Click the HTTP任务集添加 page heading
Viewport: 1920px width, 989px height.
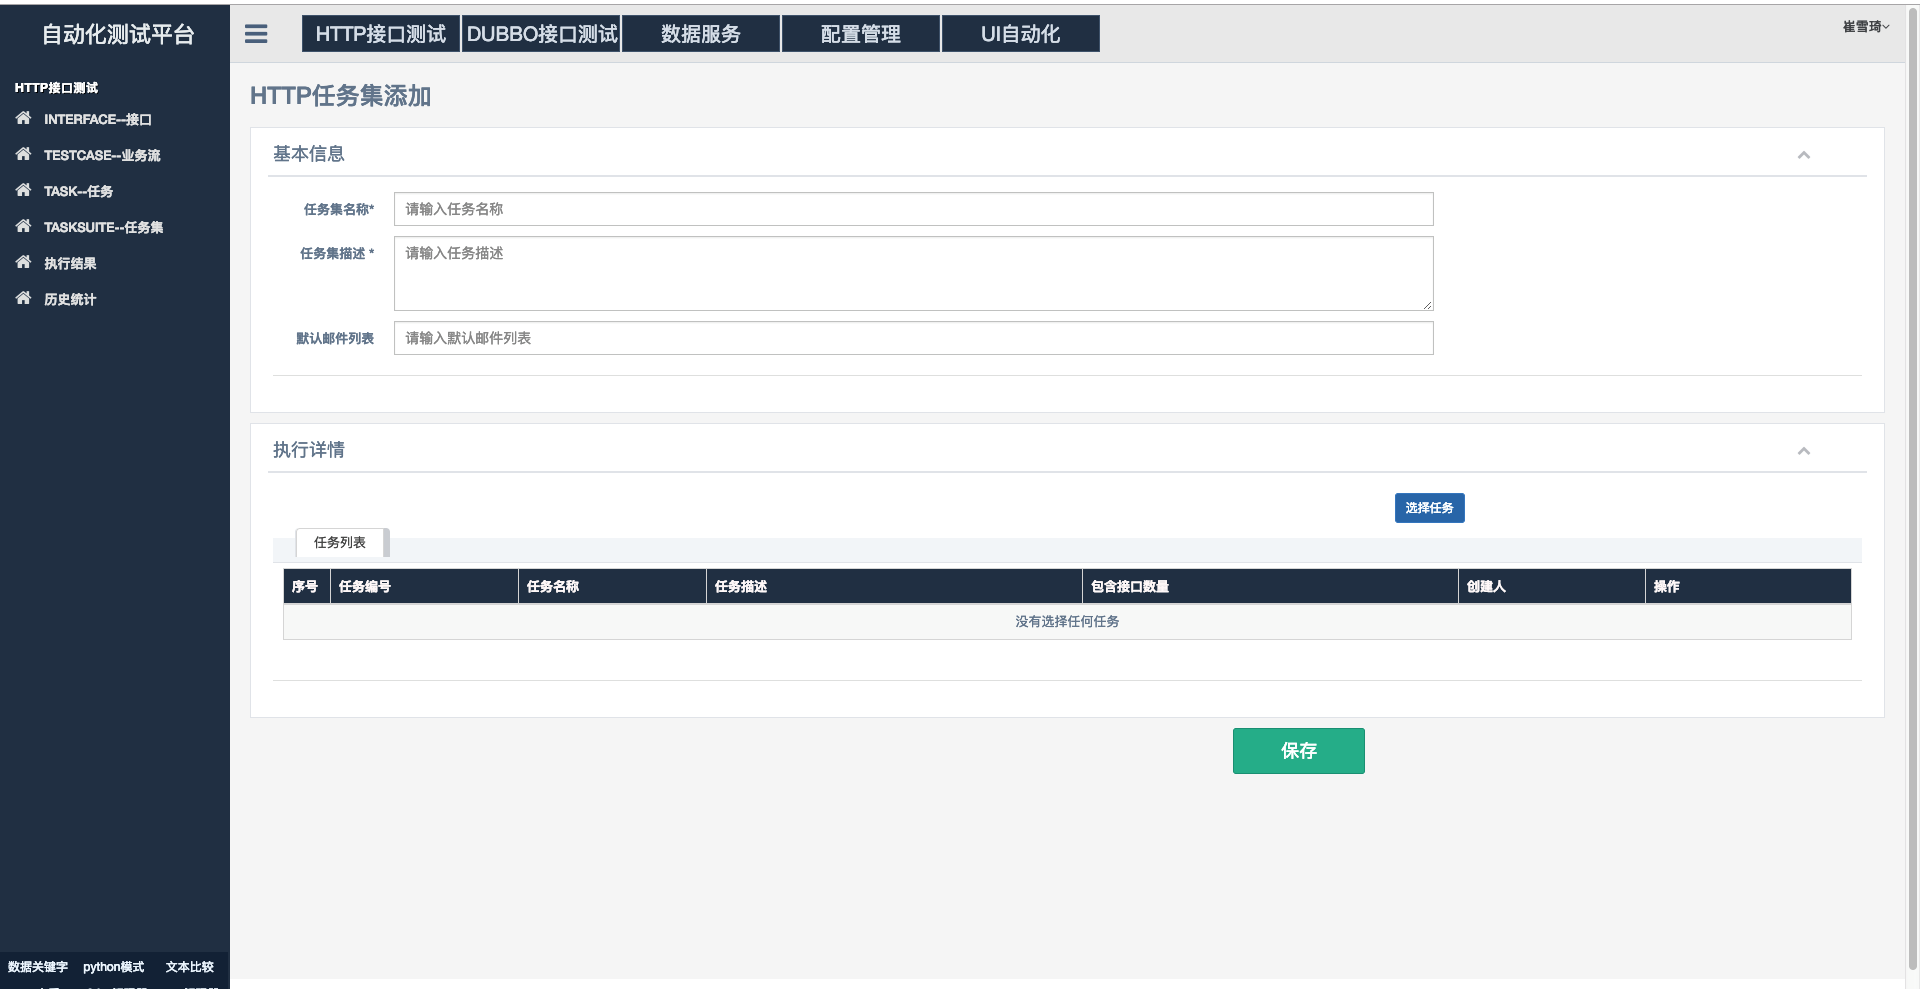(x=340, y=96)
